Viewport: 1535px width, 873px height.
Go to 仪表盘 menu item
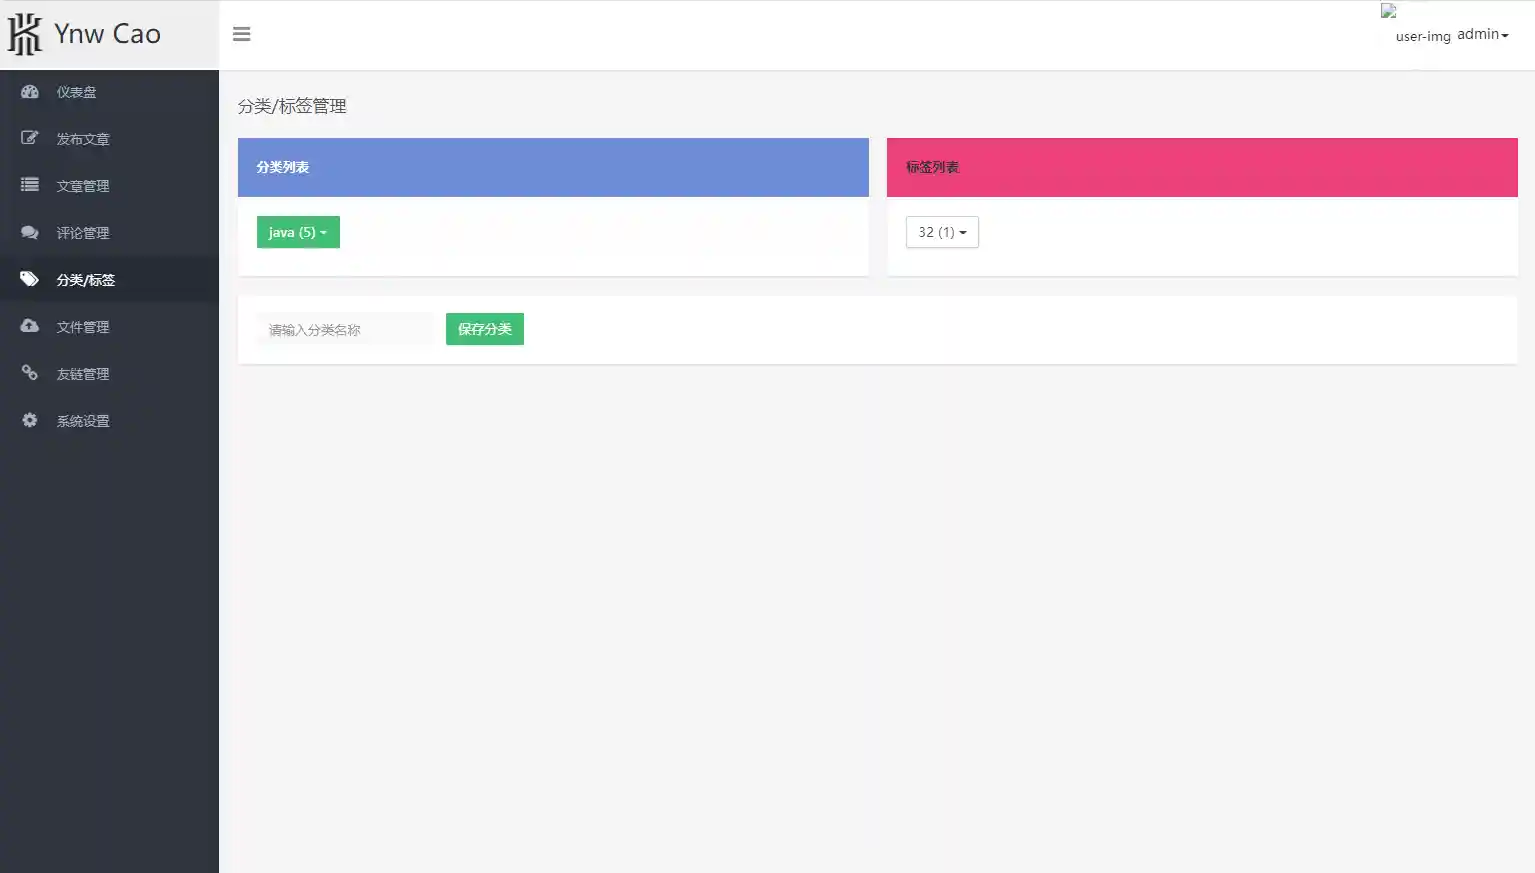pyautogui.click(x=77, y=92)
